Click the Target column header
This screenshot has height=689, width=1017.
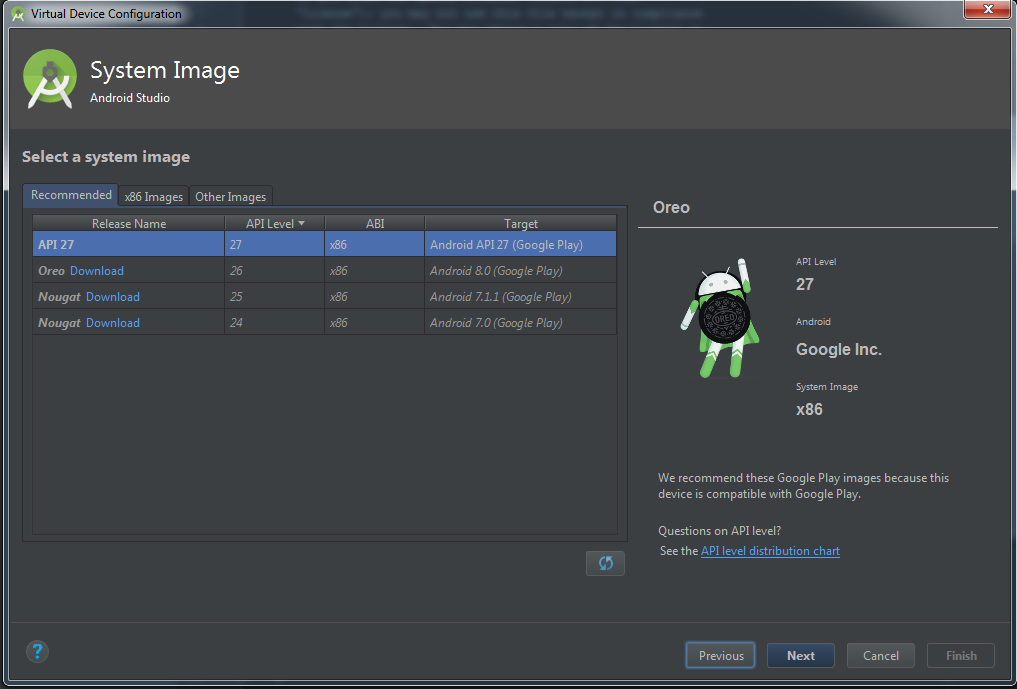click(x=520, y=224)
